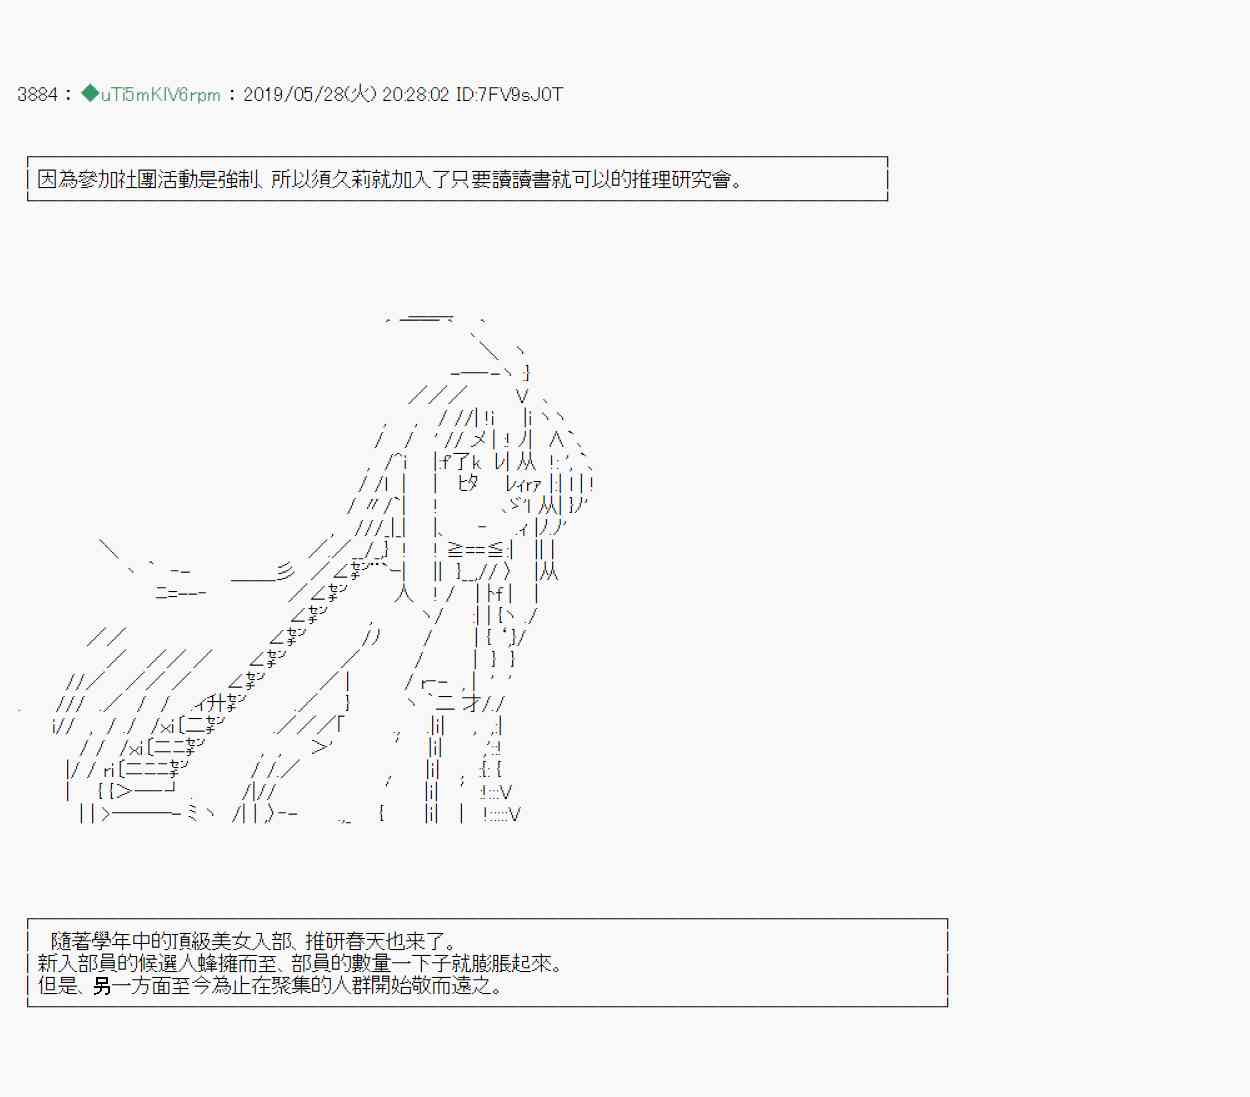1250x1097 pixels.
Task: Click the top of the character's head
Action: tap(425, 319)
